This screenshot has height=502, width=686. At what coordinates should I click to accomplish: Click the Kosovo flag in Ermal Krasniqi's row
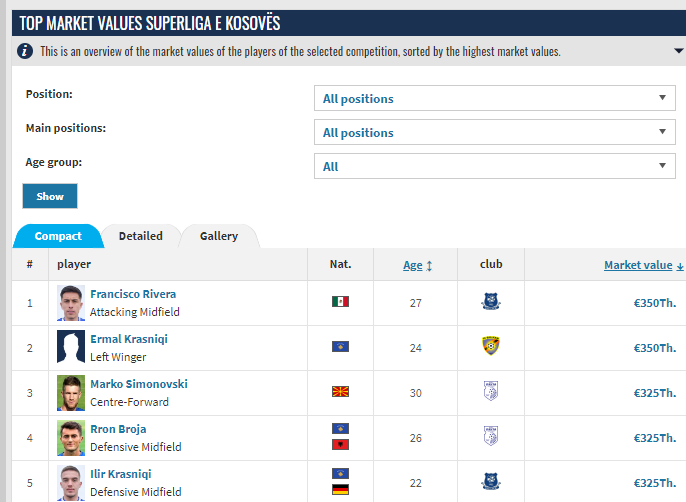pyautogui.click(x=340, y=347)
